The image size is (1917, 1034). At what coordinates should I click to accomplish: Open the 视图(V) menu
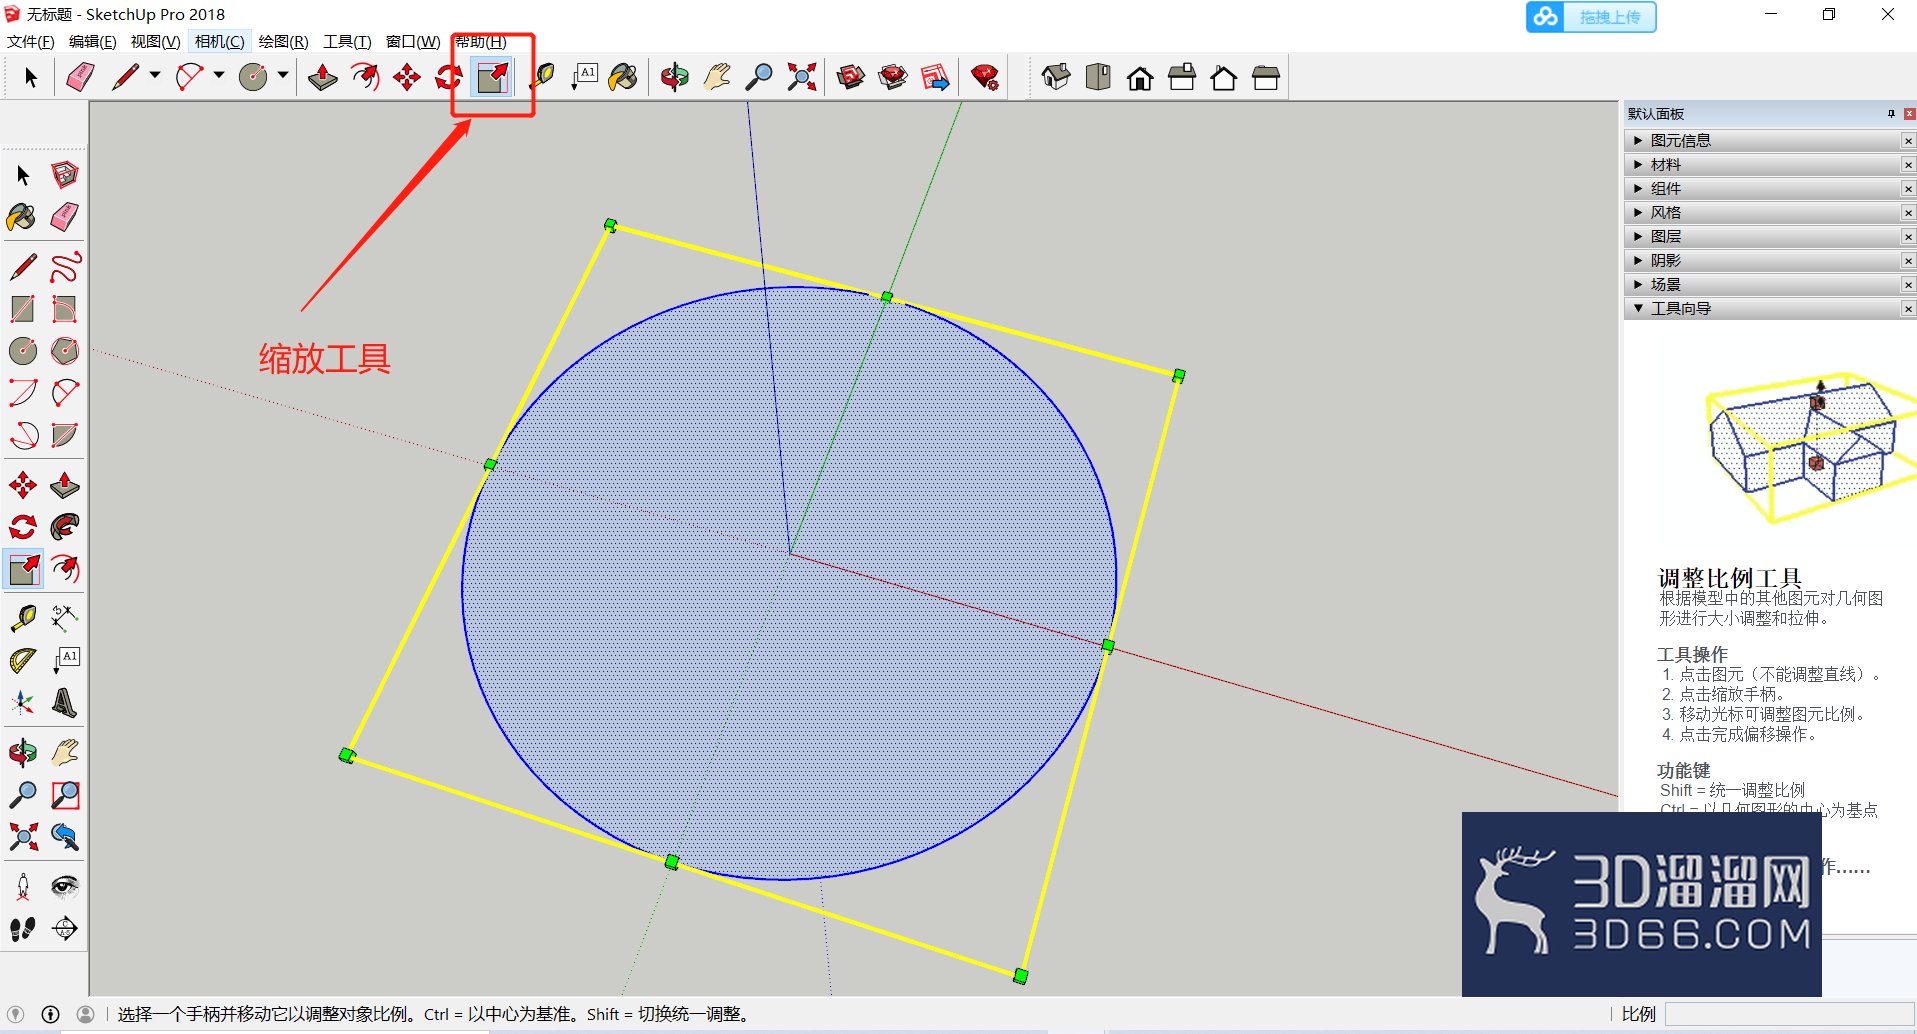pyautogui.click(x=155, y=41)
